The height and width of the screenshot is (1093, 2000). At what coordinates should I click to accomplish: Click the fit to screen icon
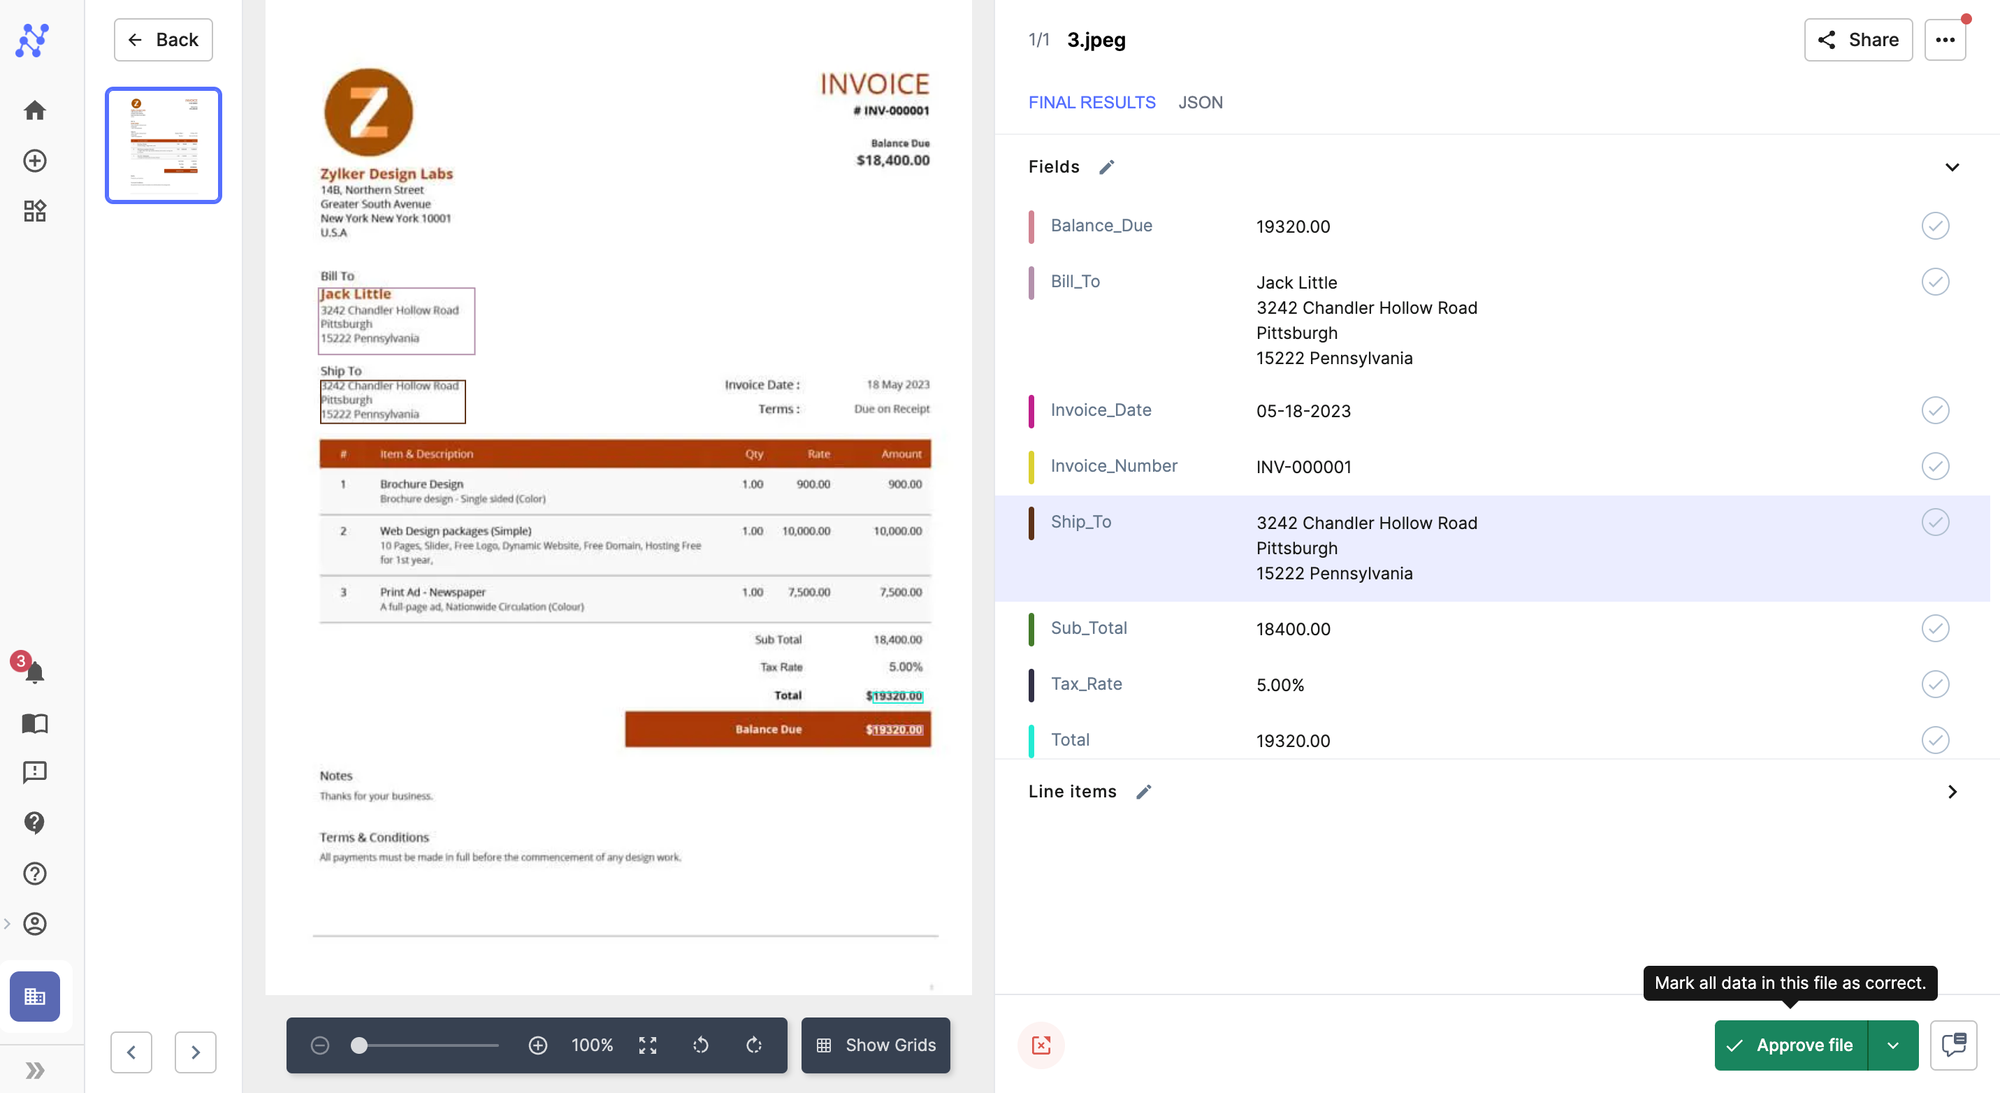click(x=648, y=1045)
